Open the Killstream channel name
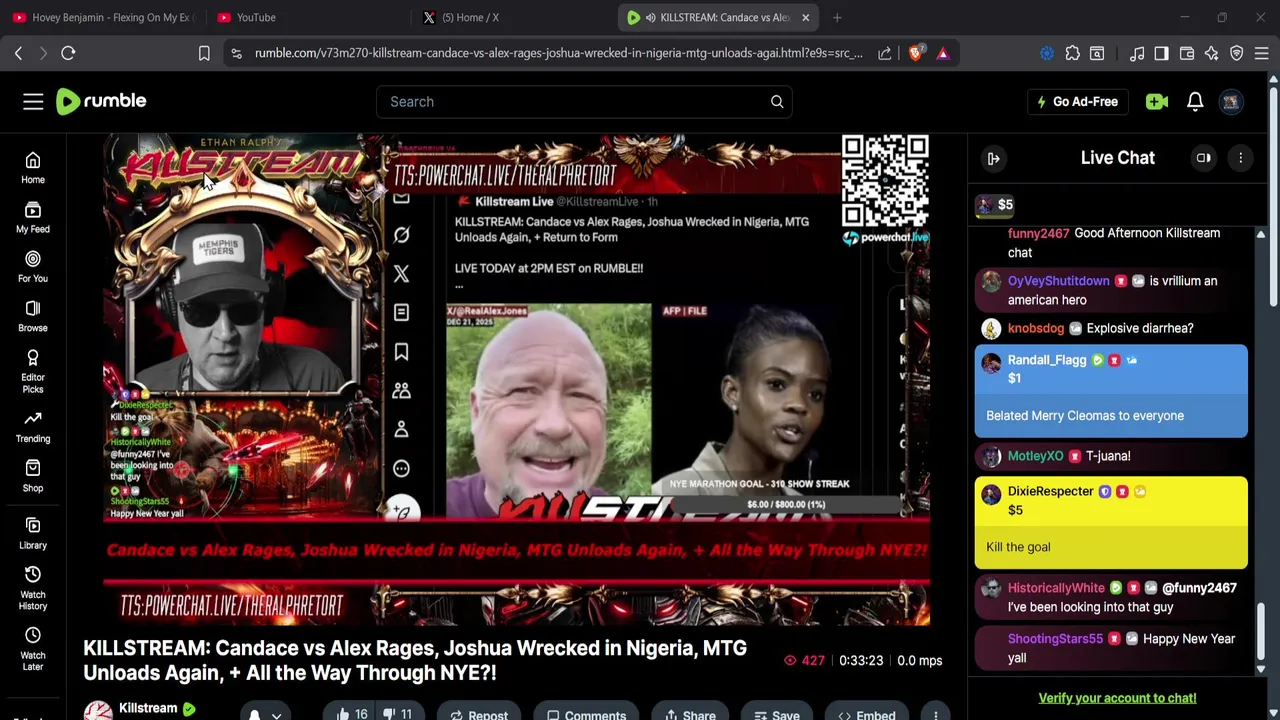This screenshot has width=1280, height=720. pos(148,708)
